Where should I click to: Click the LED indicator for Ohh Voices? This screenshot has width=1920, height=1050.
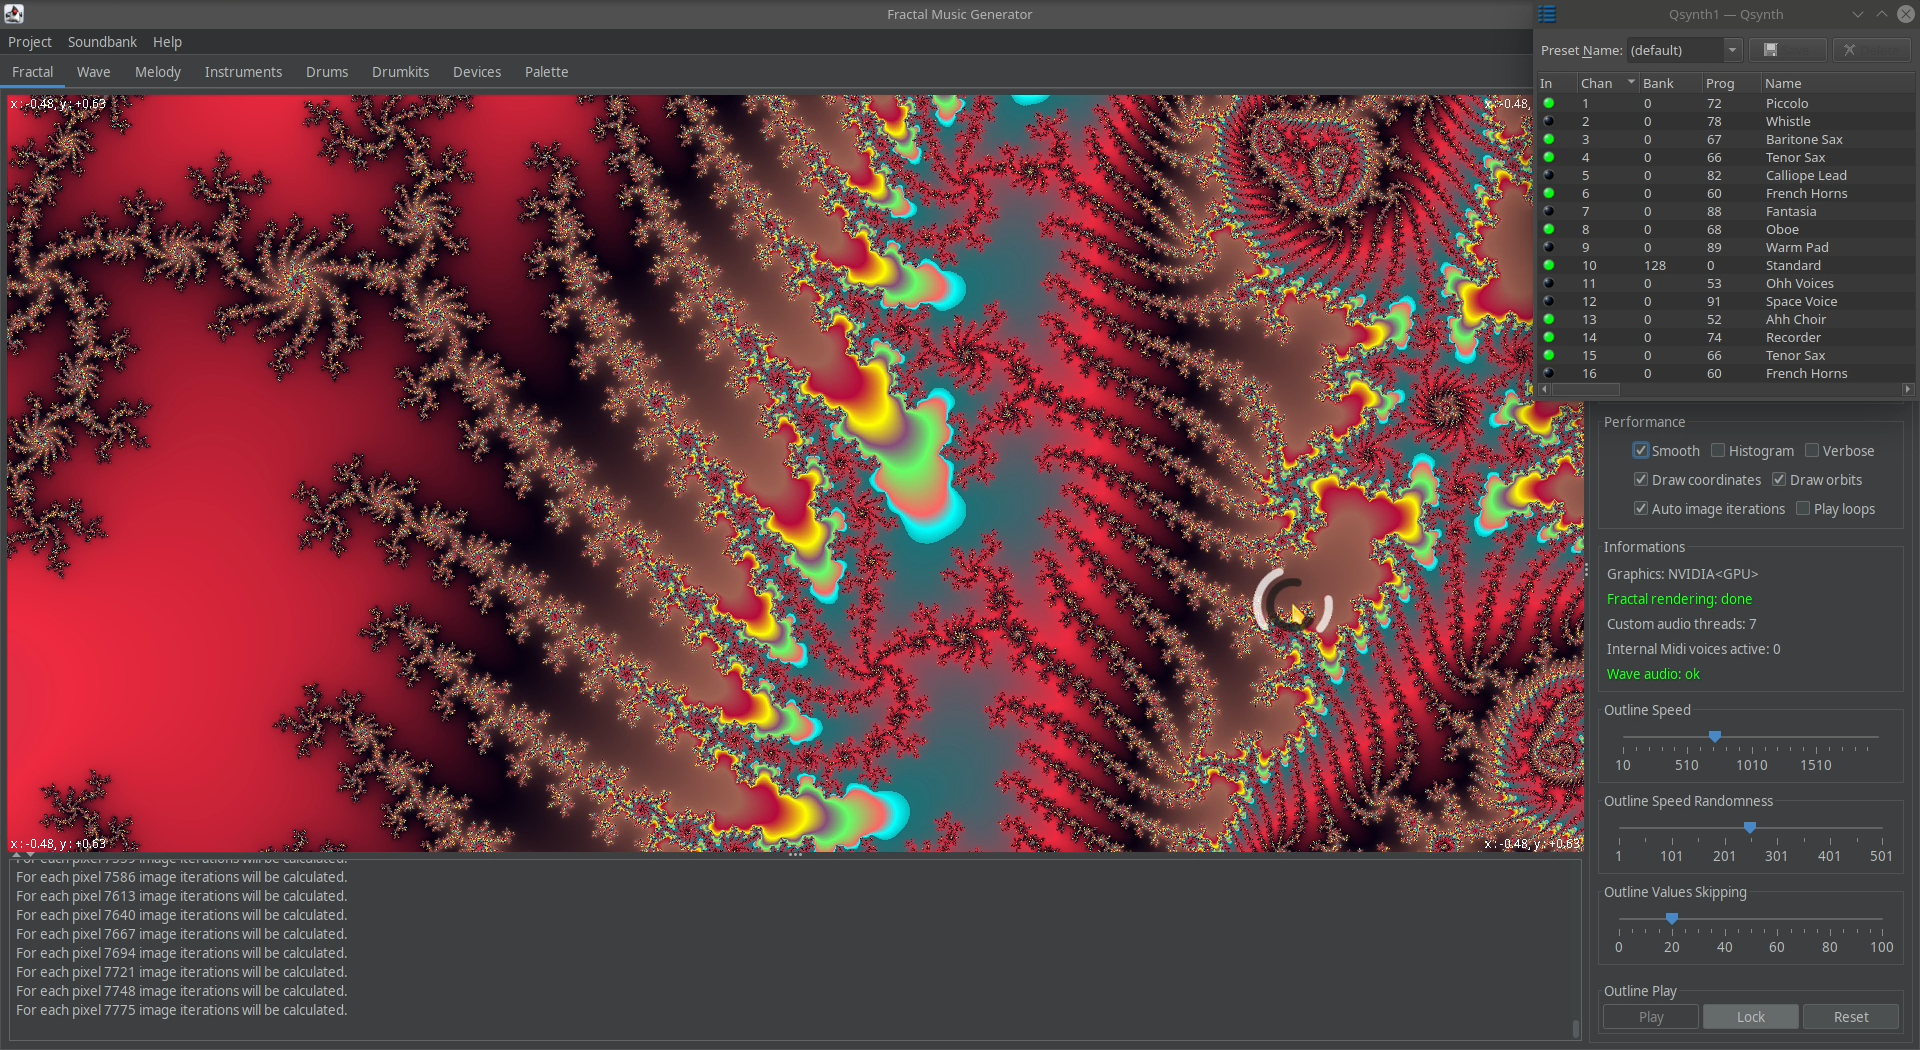[x=1549, y=283]
